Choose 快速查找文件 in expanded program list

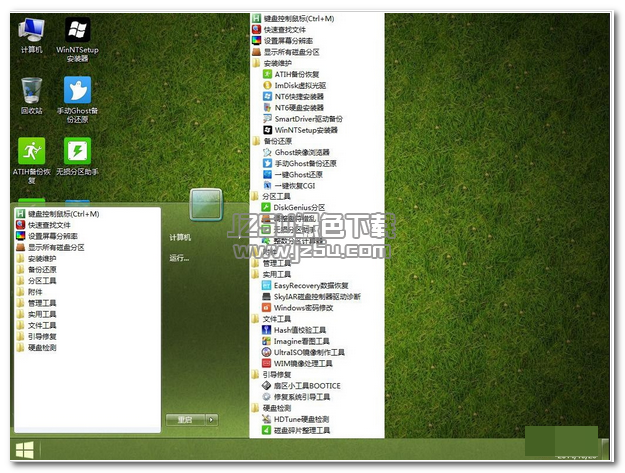(279, 30)
